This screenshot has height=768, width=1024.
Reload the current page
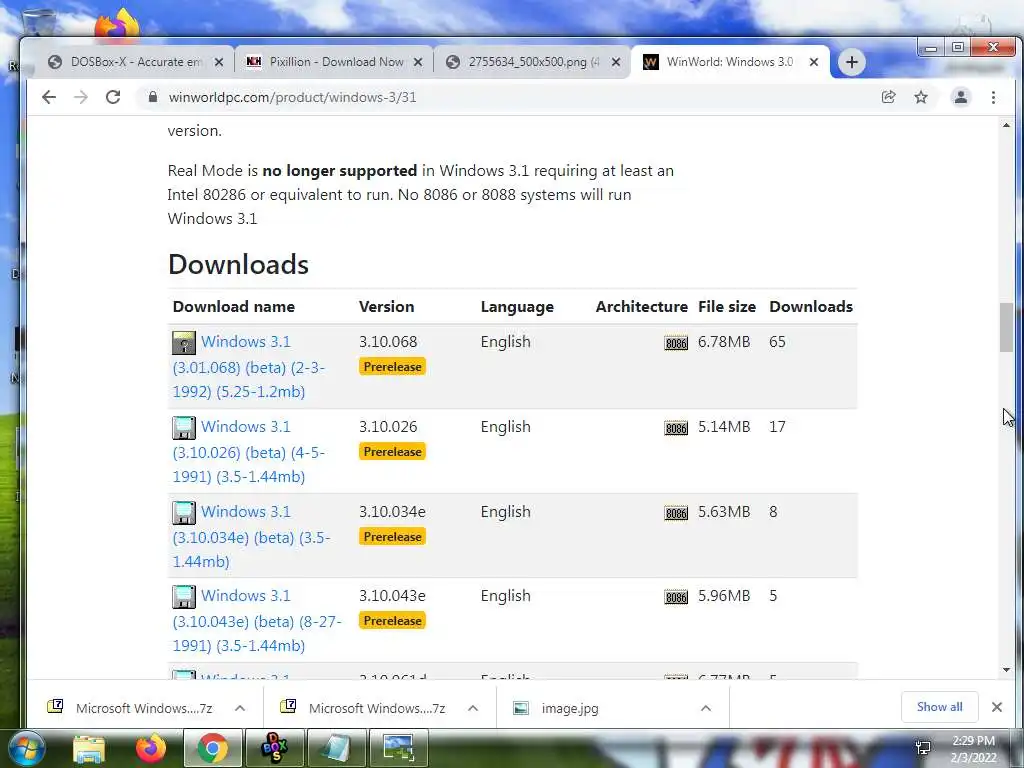pyautogui.click(x=113, y=97)
